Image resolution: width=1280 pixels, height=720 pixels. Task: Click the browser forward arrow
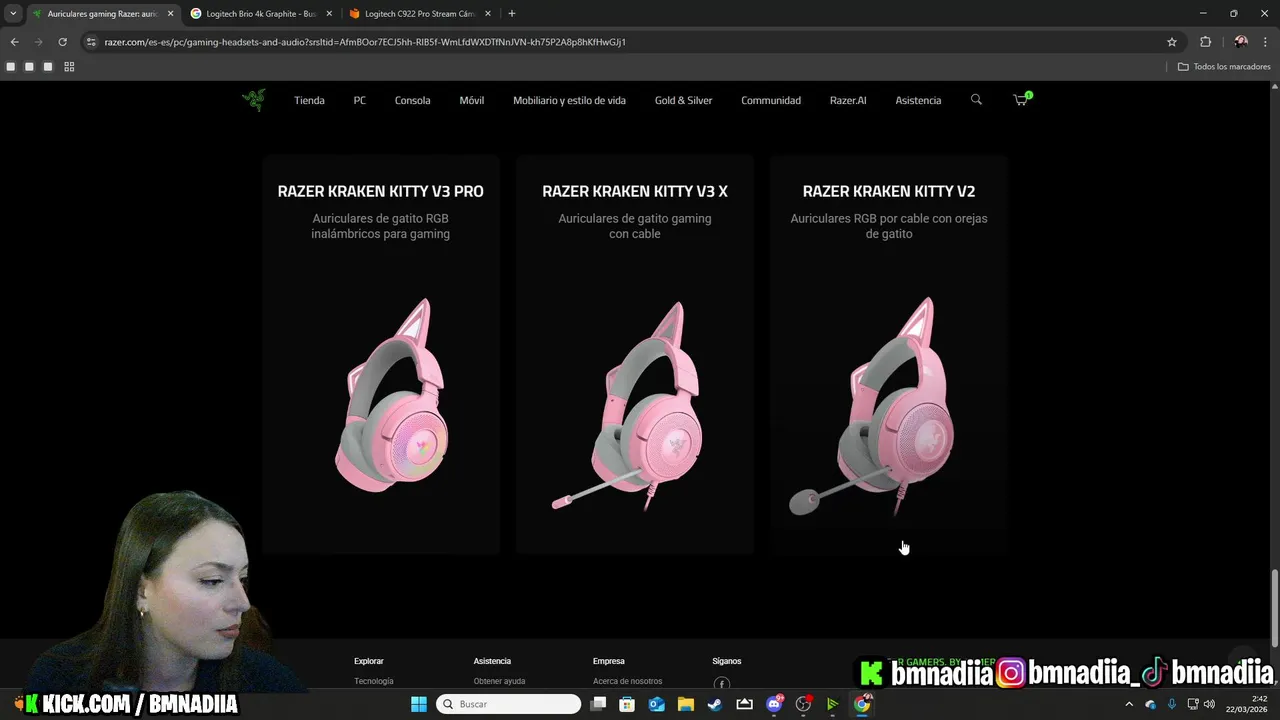coord(38,42)
